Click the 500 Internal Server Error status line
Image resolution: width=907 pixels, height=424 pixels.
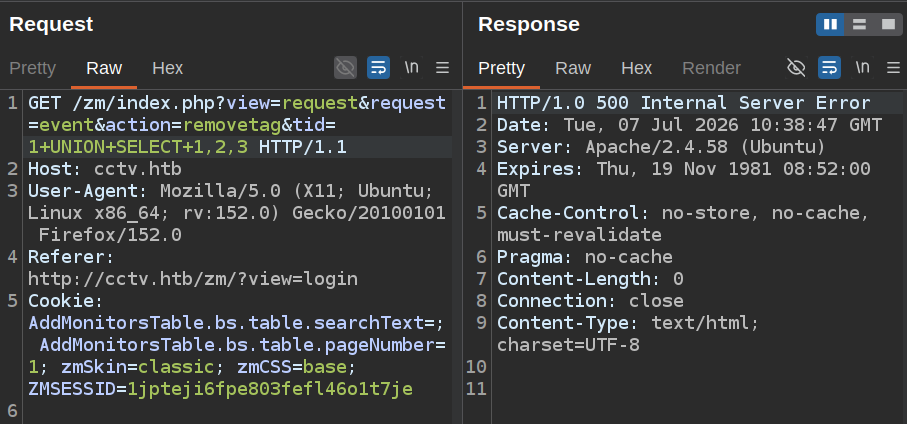pyautogui.click(x=684, y=103)
